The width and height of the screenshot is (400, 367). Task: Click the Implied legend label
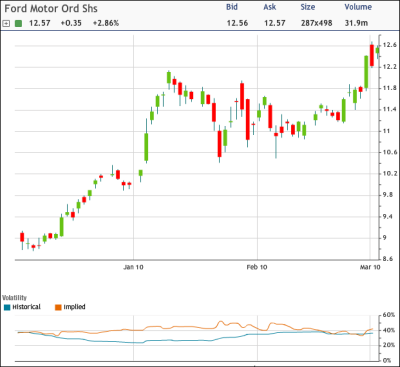tap(74, 307)
